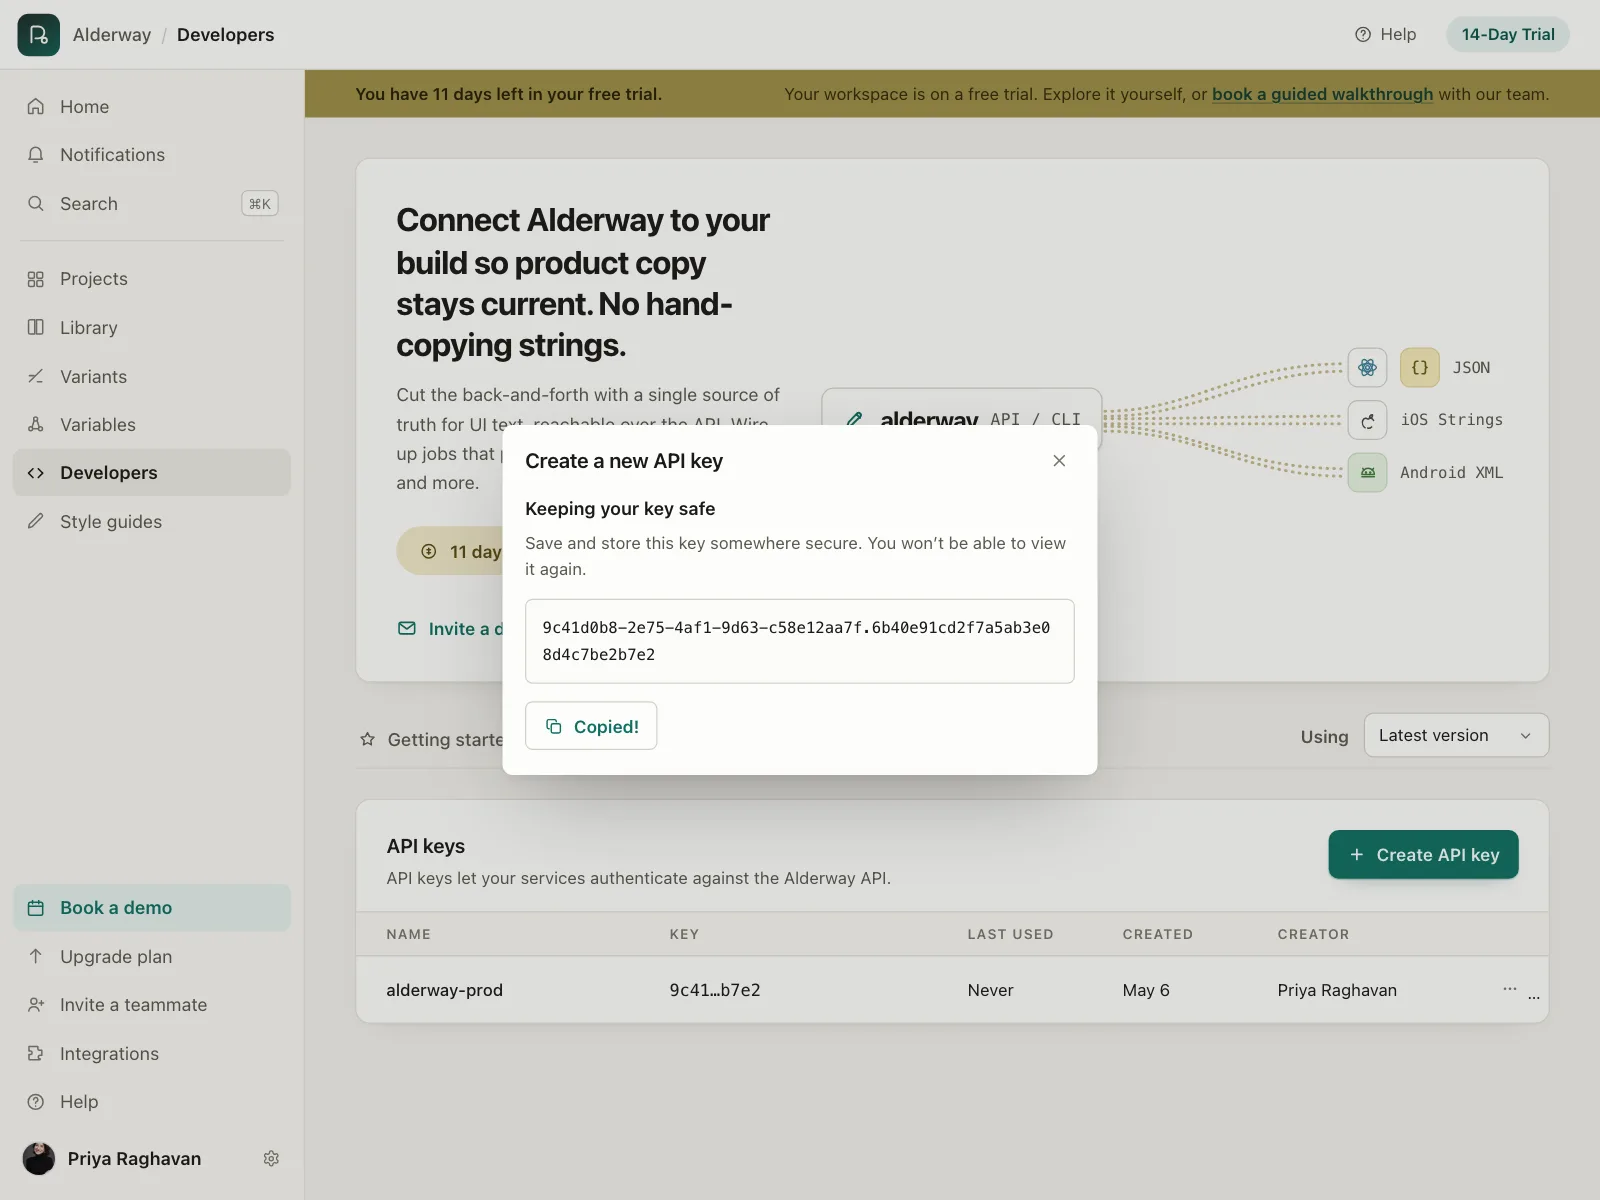The image size is (1600, 1200).
Task: Click the help circle icon in top bar
Action: point(1363,35)
